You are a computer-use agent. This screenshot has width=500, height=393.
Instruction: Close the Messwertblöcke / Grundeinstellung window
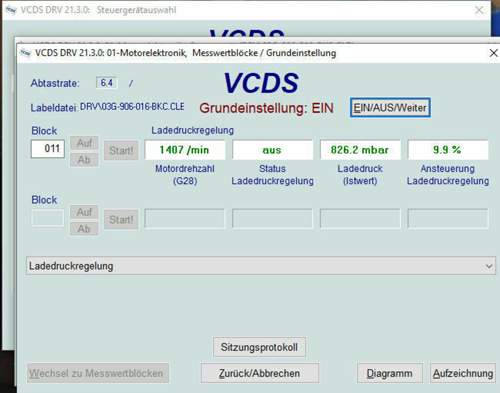point(494,53)
